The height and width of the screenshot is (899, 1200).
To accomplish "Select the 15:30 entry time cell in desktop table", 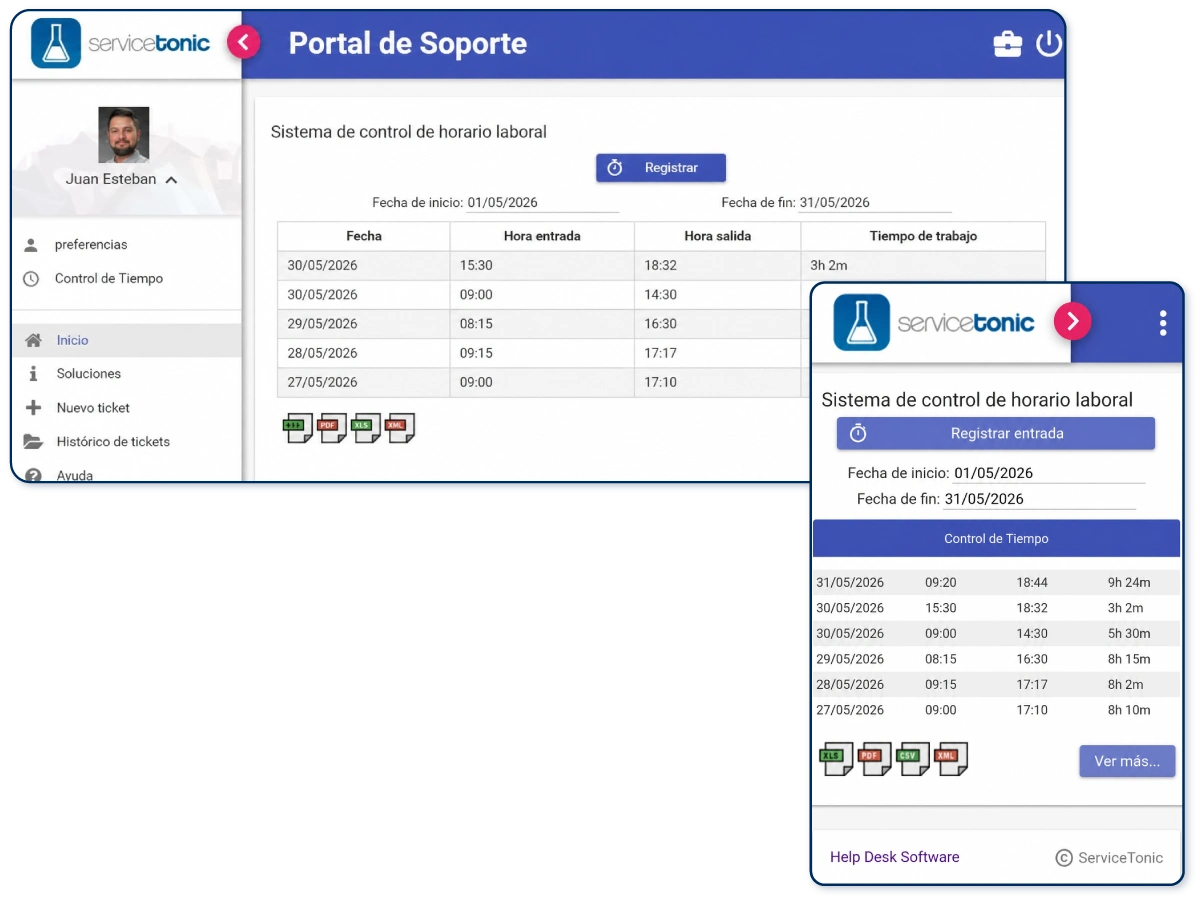I will (x=542, y=265).
